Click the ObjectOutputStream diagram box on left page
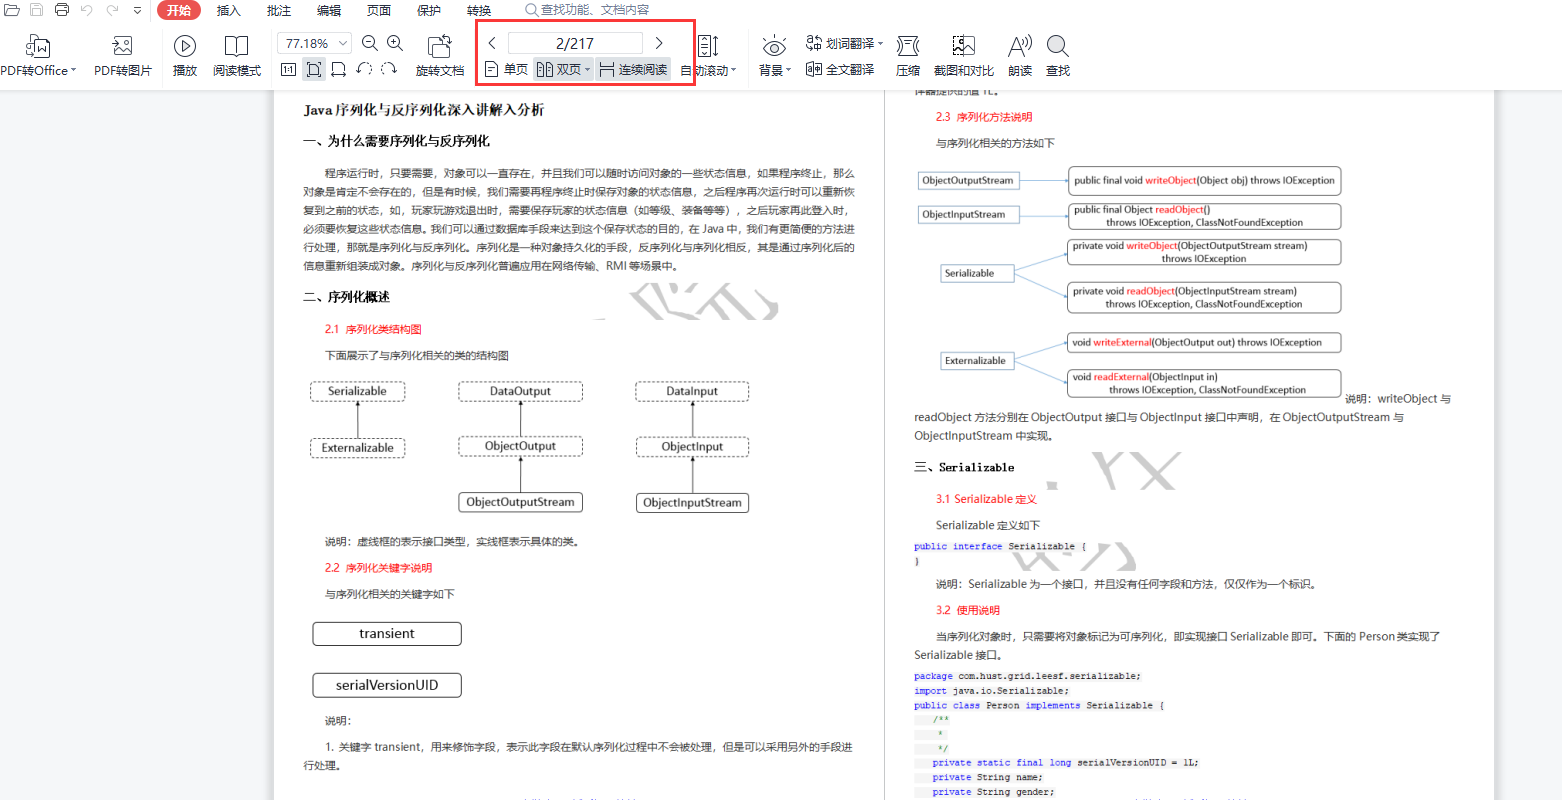The height and width of the screenshot is (800, 1562). [x=520, y=502]
